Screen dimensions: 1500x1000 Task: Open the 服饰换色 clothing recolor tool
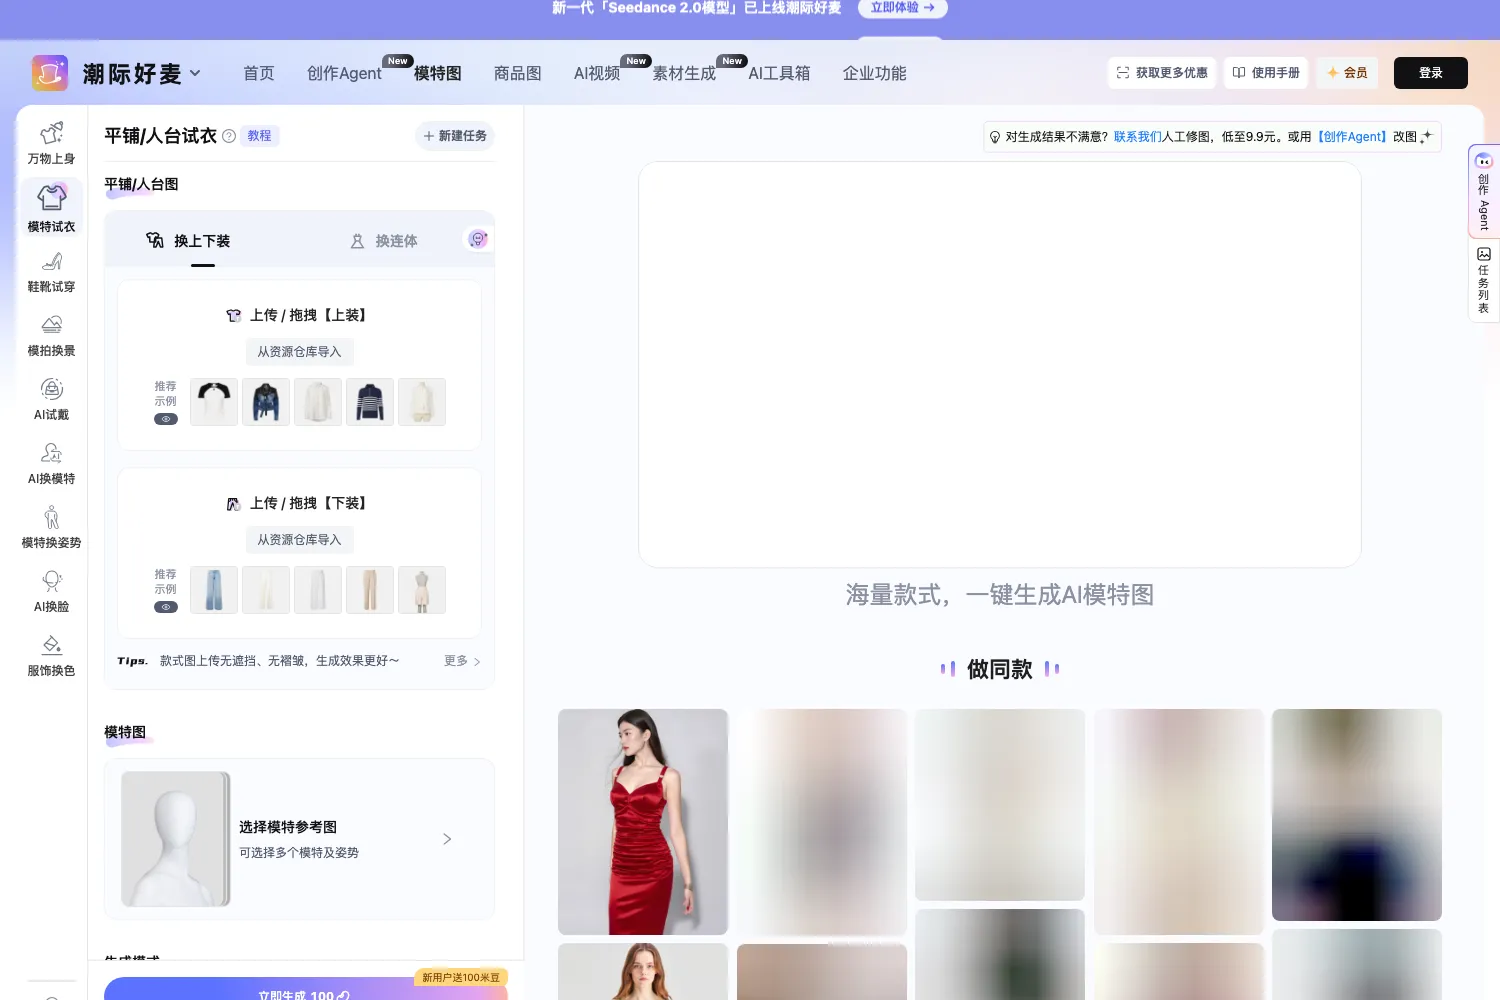pyautogui.click(x=51, y=656)
